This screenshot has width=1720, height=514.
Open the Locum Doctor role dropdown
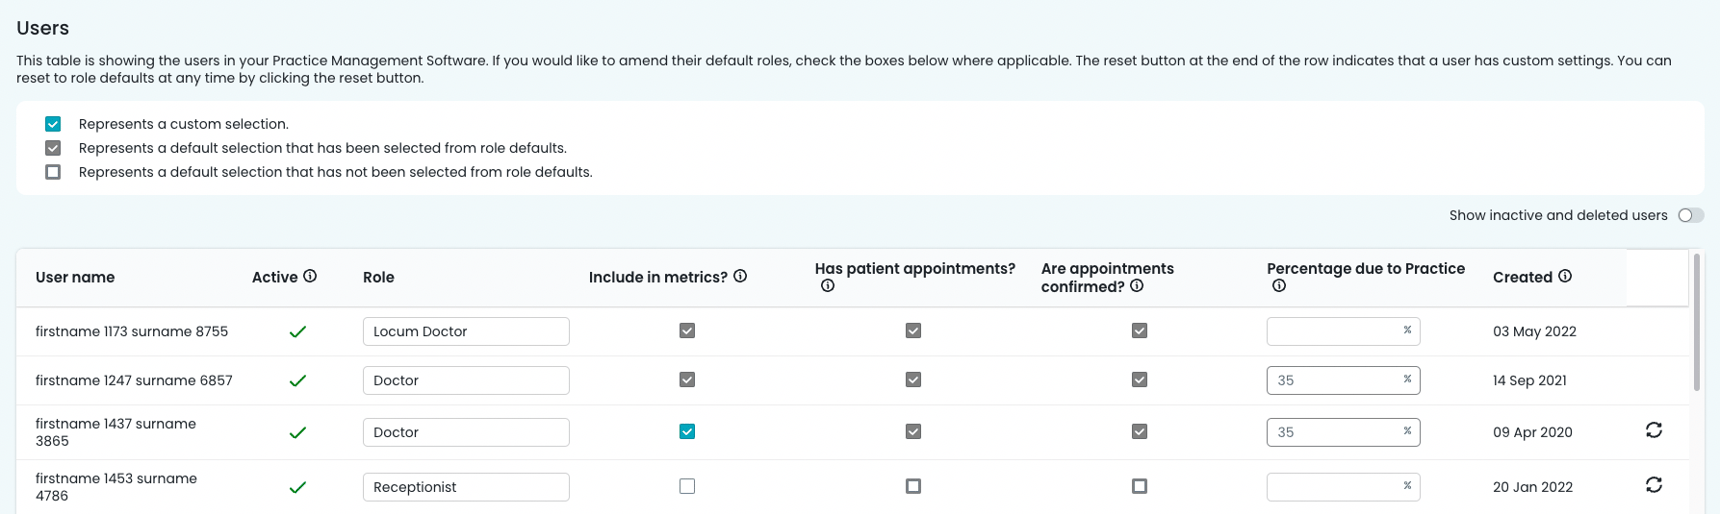(466, 331)
